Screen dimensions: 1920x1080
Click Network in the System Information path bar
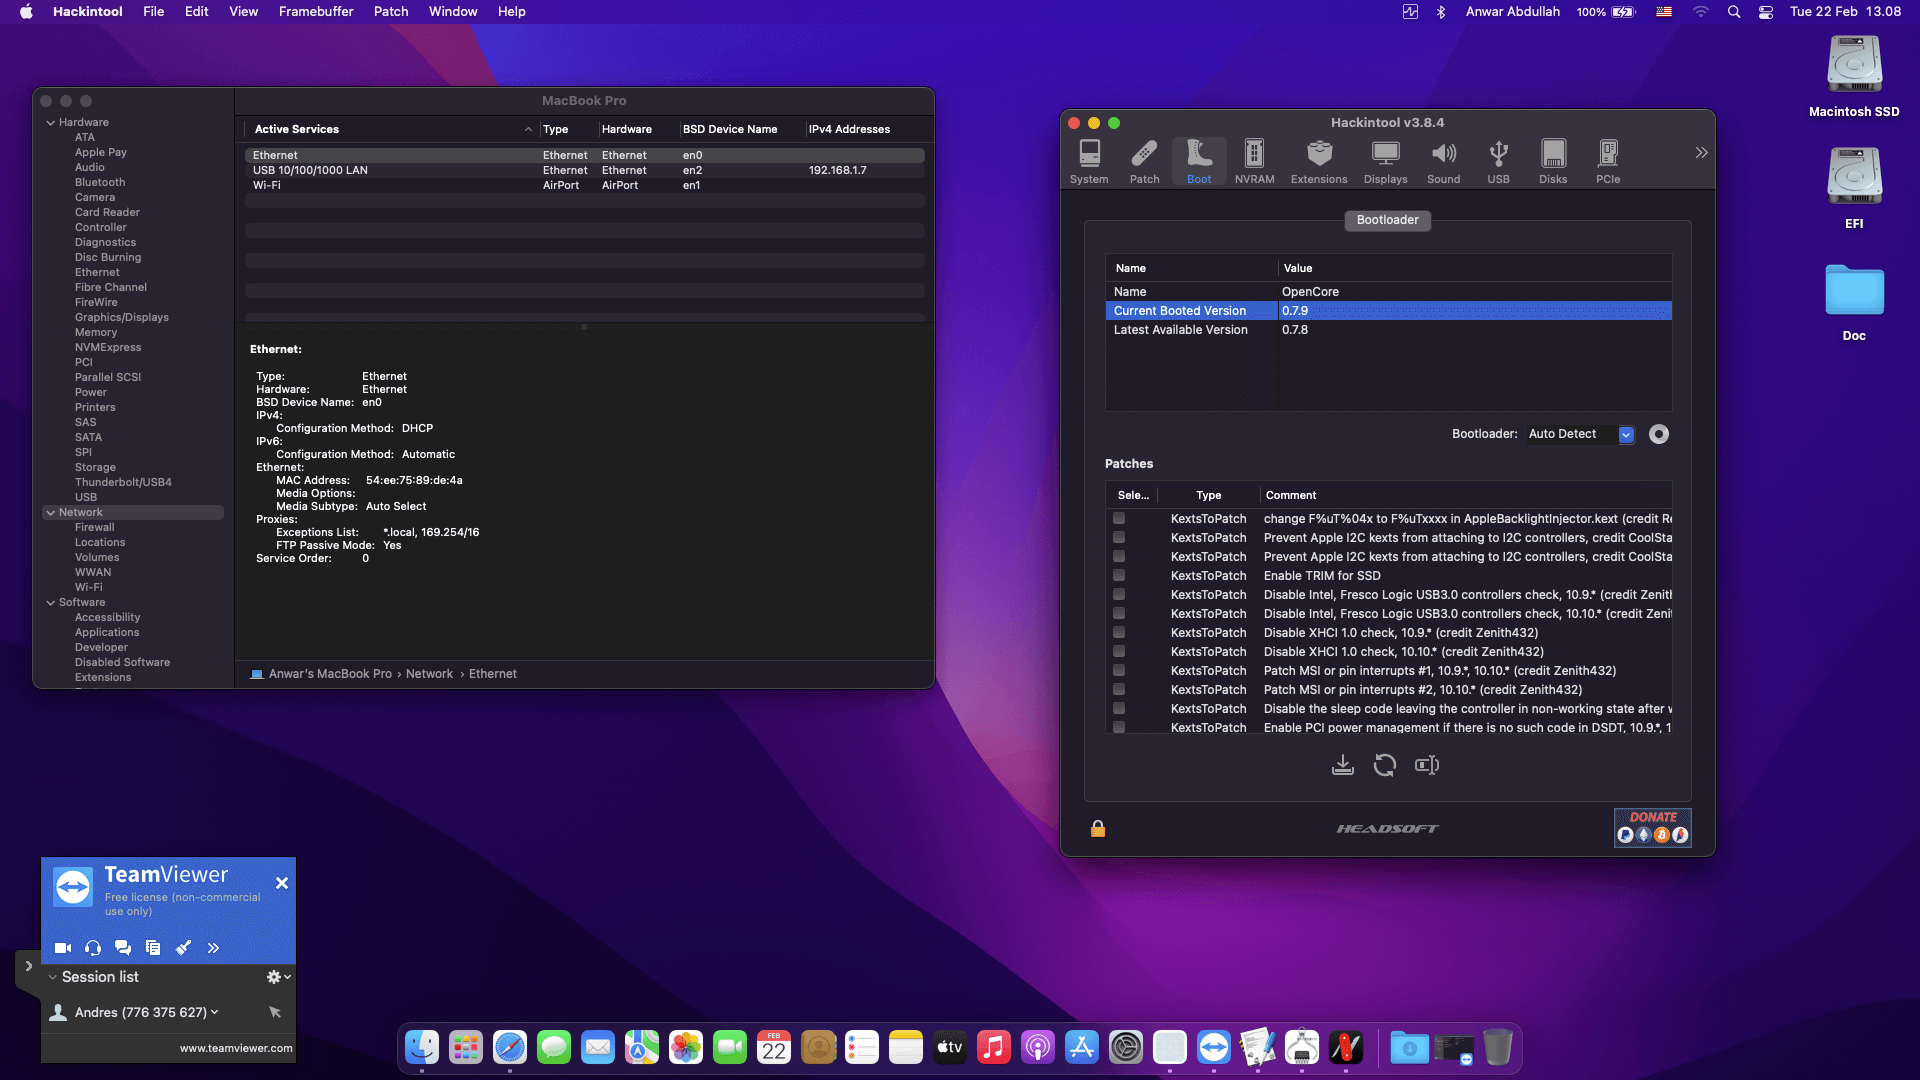point(429,674)
